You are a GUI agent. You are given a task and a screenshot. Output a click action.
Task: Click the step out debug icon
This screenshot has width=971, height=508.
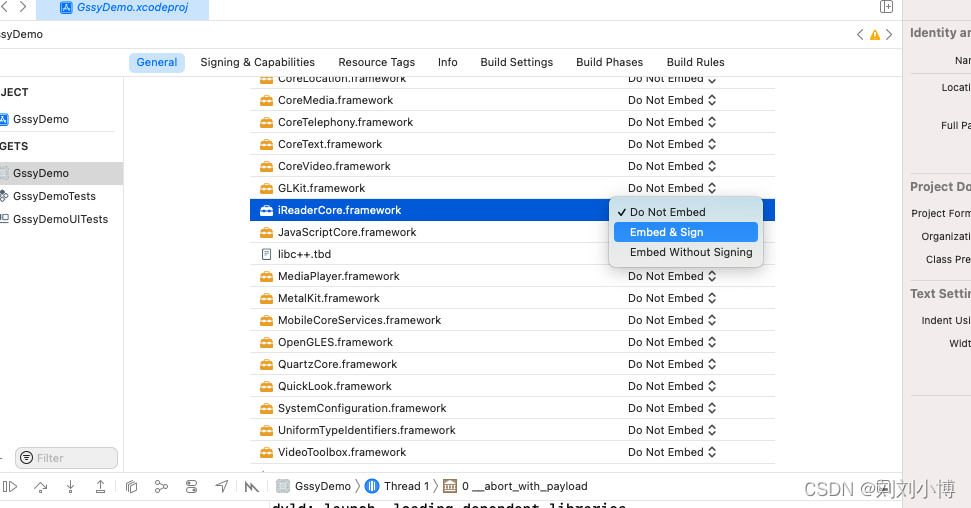tap(100, 487)
